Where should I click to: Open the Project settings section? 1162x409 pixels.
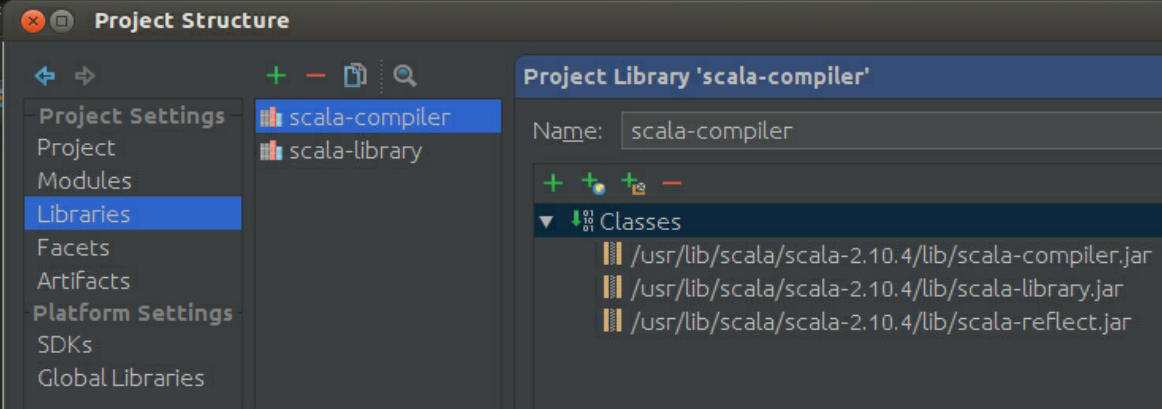click(x=76, y=148)
